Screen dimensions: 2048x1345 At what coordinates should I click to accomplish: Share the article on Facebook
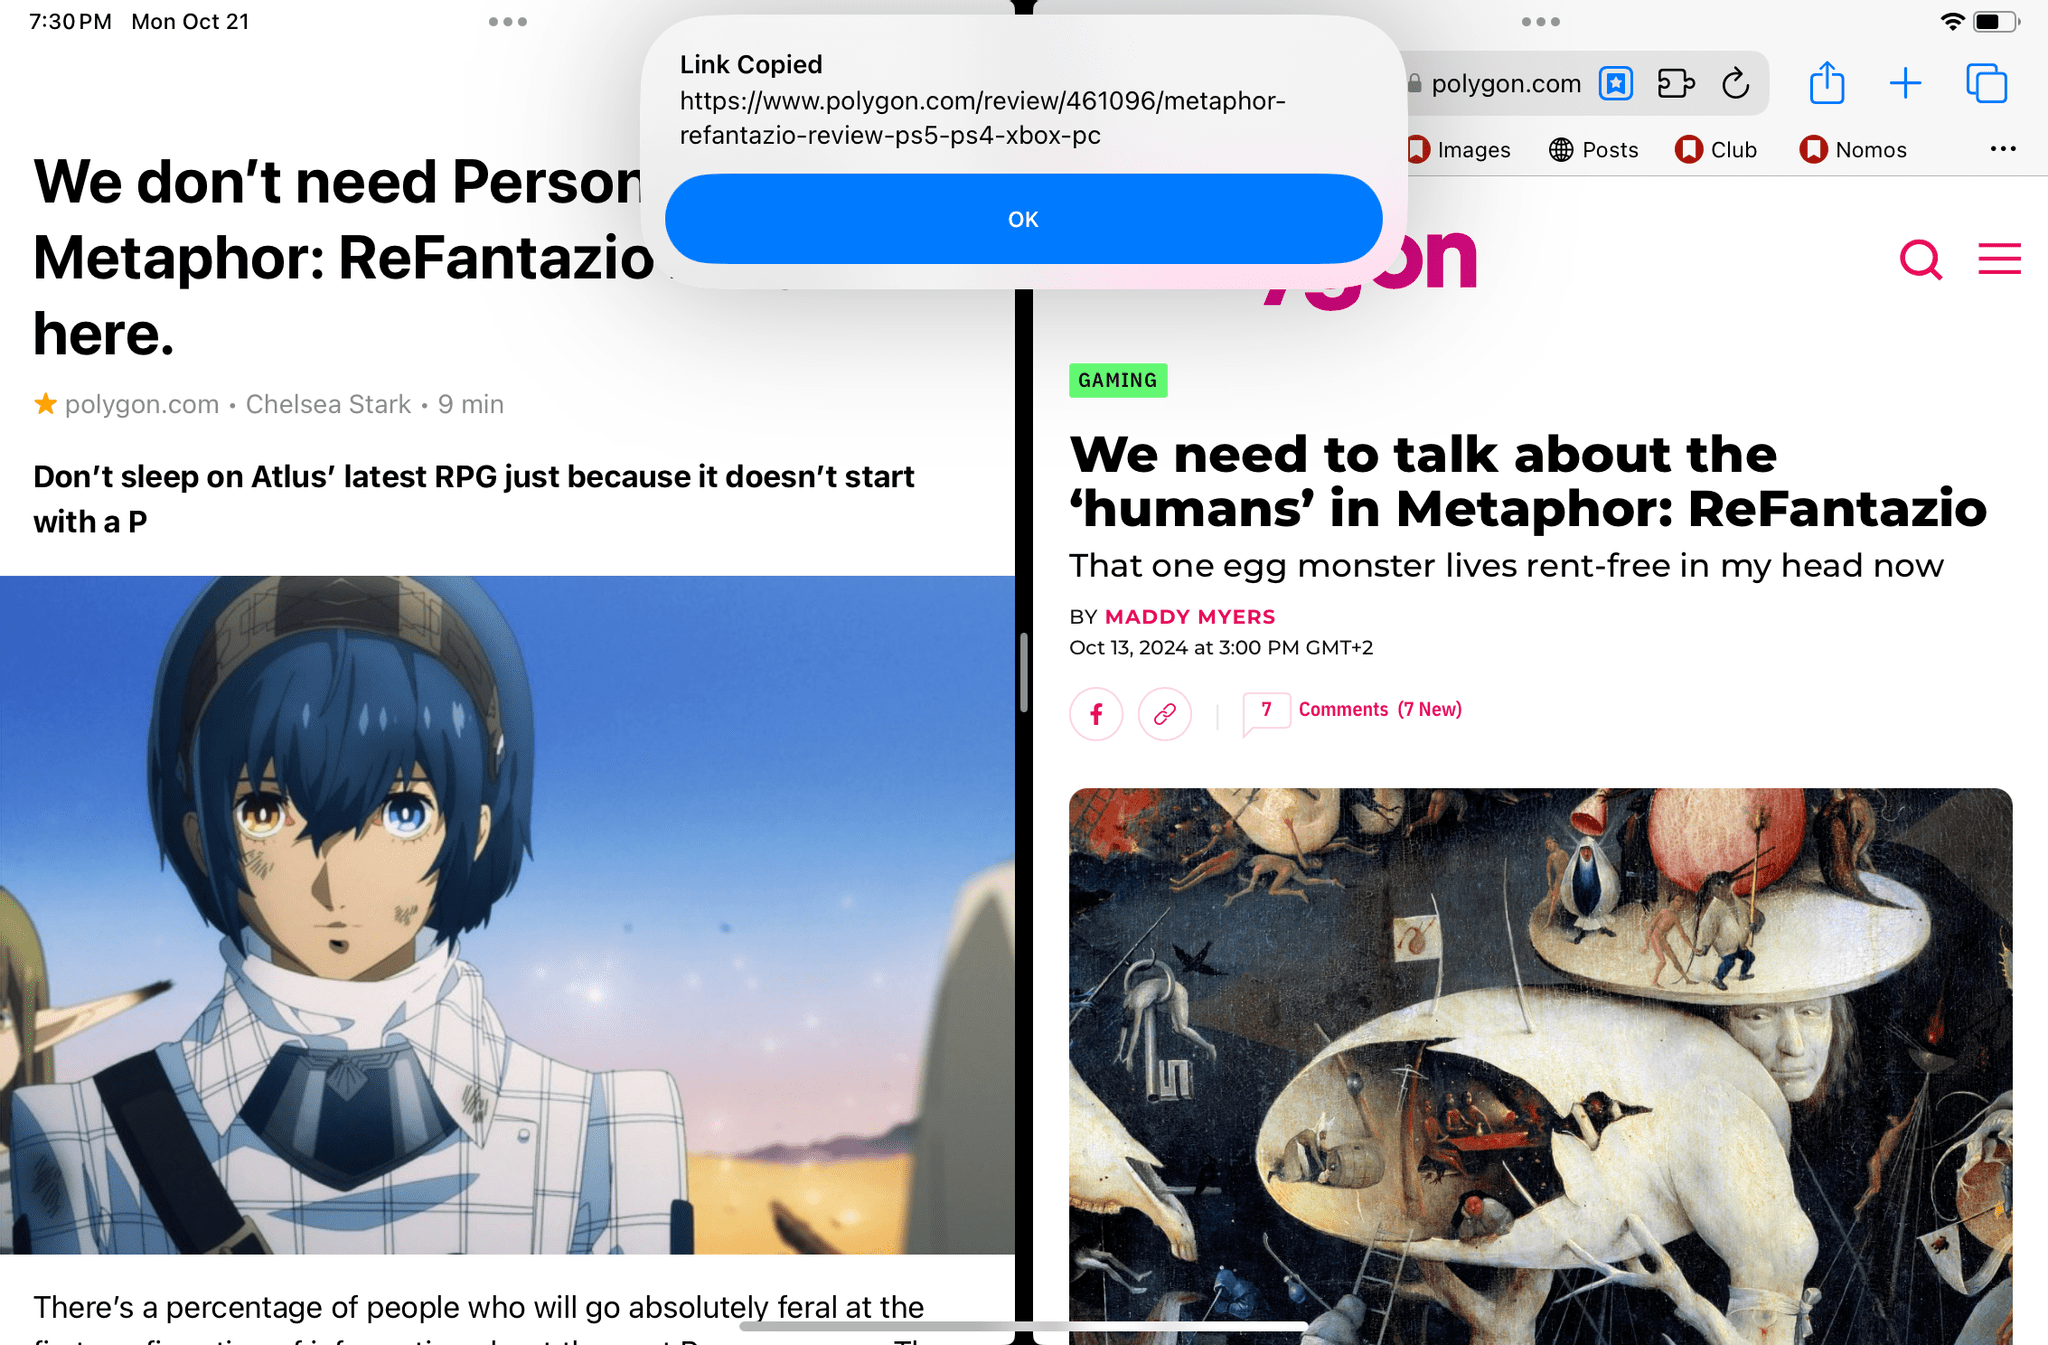point(1096,714)
